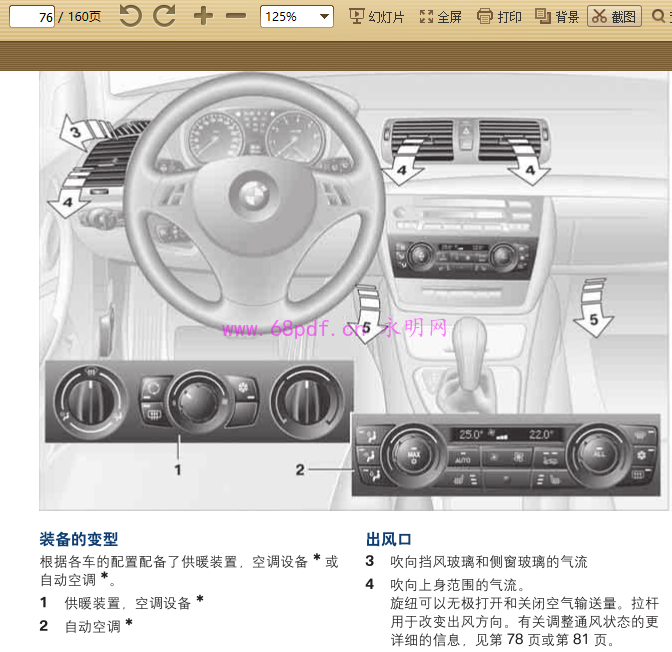Start slideshow mode (幻灯片)
Image resolution: width=672 pixels, height=652 pixels.
(377, 17)
